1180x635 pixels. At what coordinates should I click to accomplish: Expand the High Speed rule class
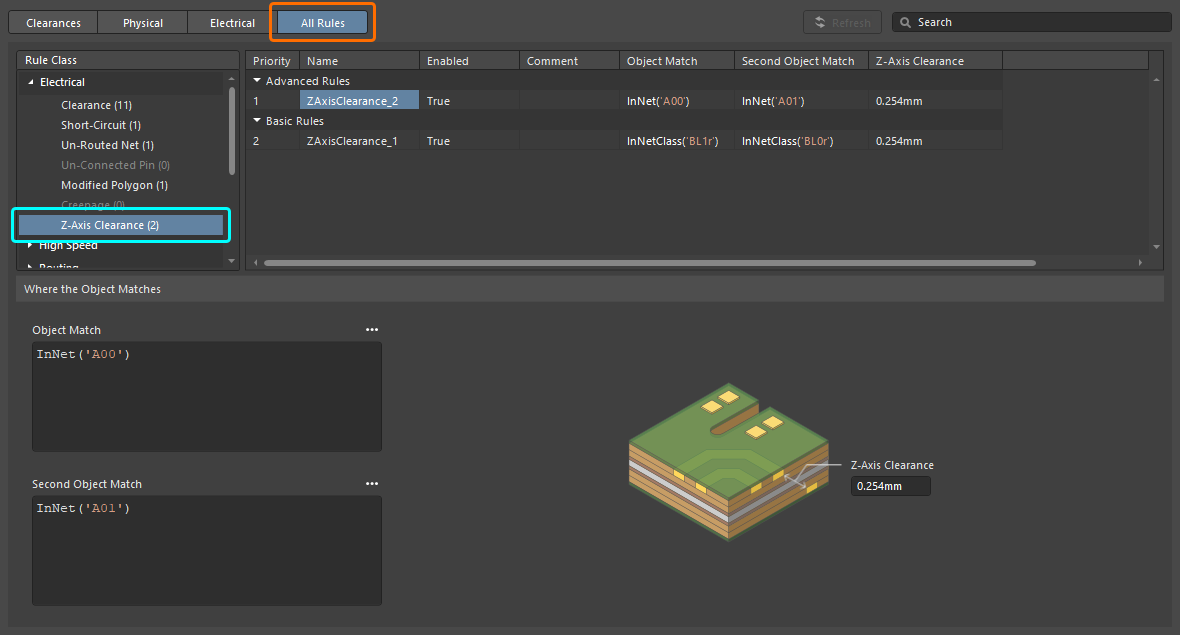(30, 245)
